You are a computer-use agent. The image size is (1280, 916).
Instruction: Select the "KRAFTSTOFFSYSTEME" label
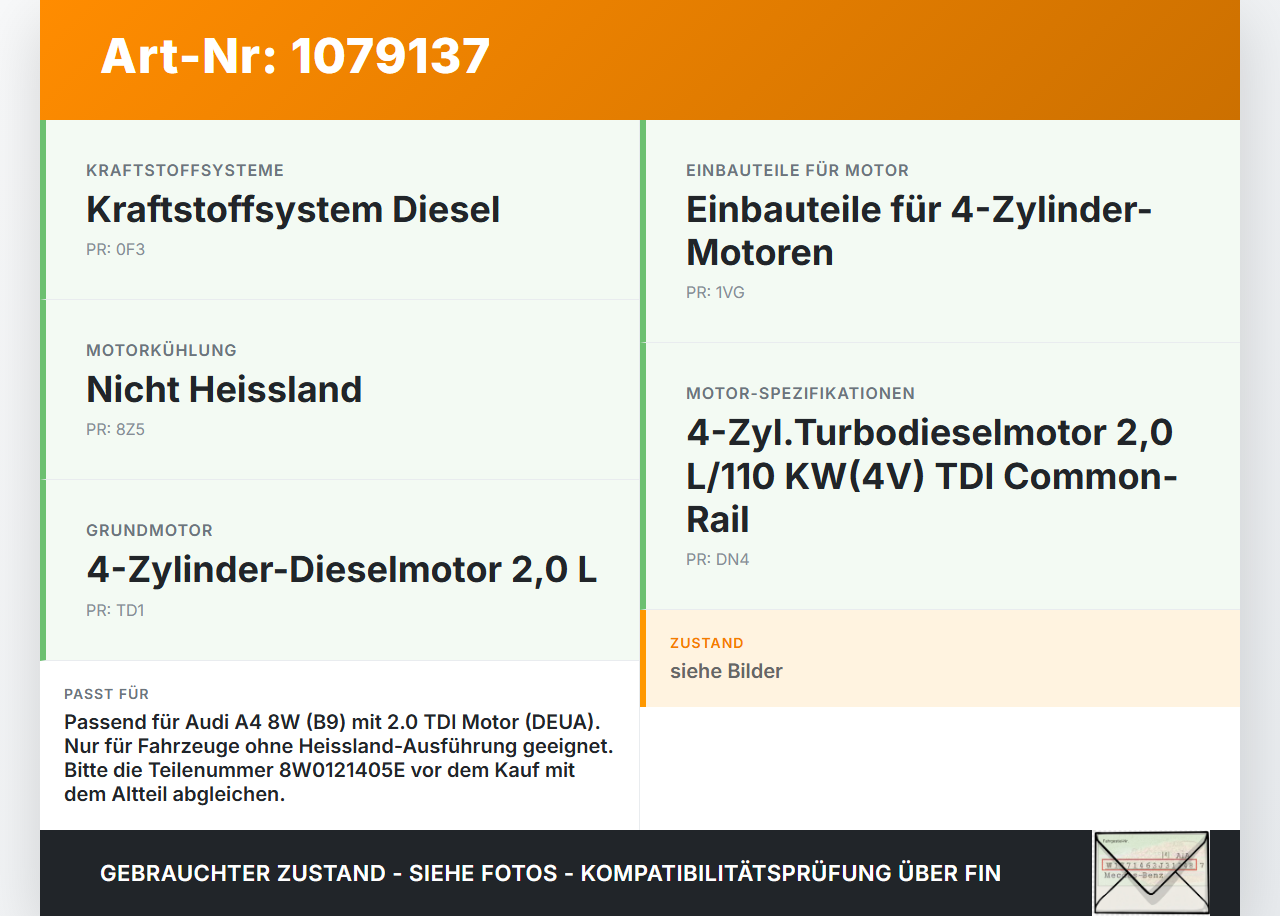(185, 170)
